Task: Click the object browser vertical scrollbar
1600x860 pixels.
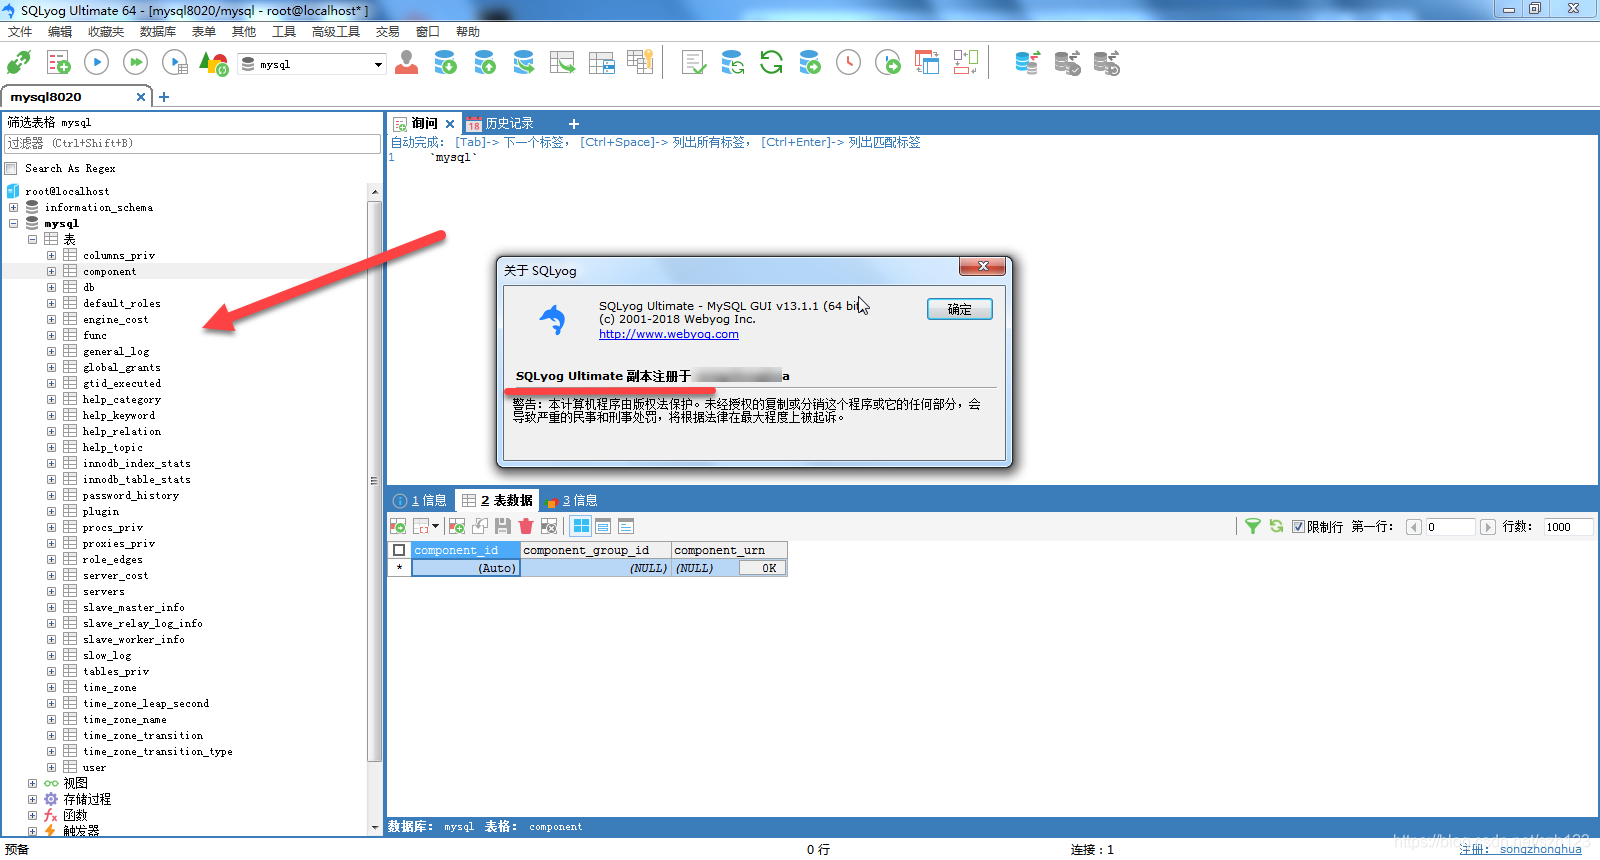Action: click(x=374, y=481)
